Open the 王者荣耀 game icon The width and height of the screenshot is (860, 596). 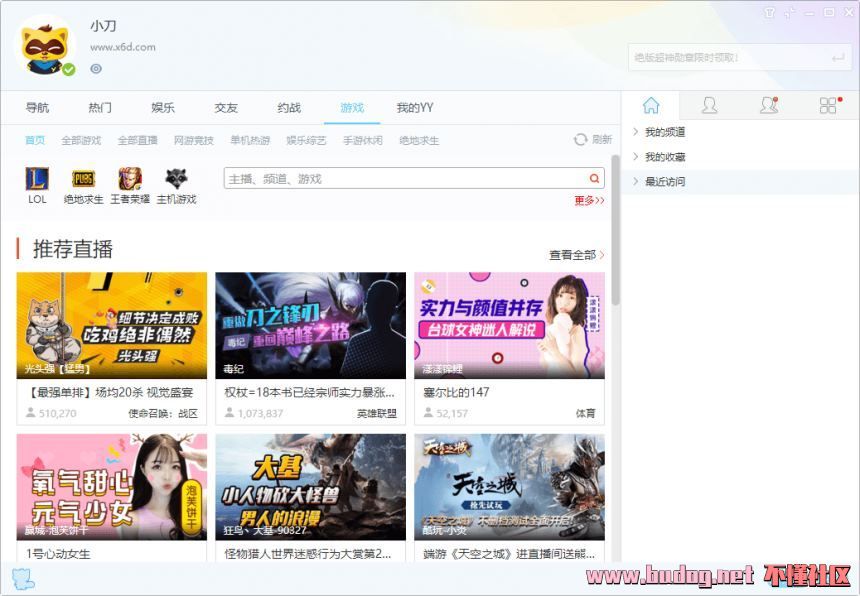130,180
